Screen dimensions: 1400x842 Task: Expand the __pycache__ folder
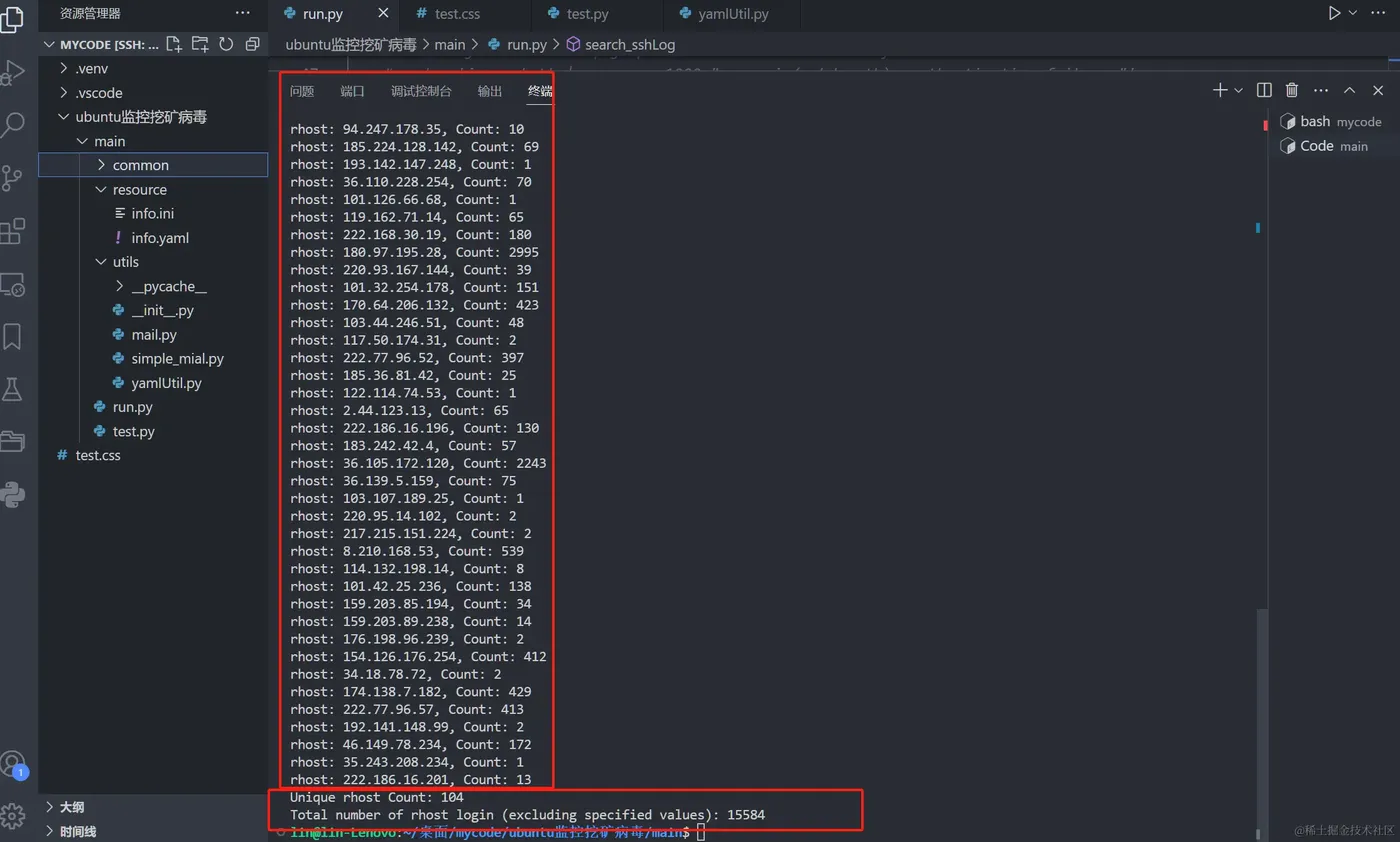pos(153,286)
